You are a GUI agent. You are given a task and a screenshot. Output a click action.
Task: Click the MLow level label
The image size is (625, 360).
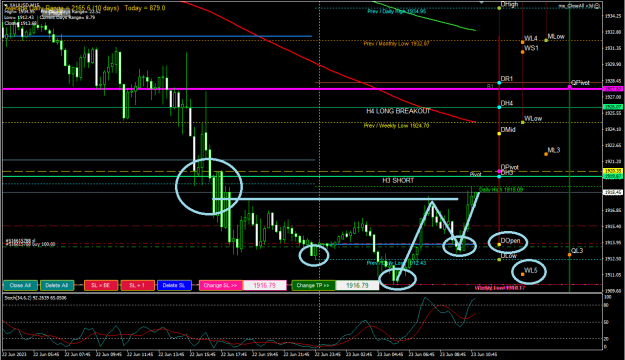(556, 36)
